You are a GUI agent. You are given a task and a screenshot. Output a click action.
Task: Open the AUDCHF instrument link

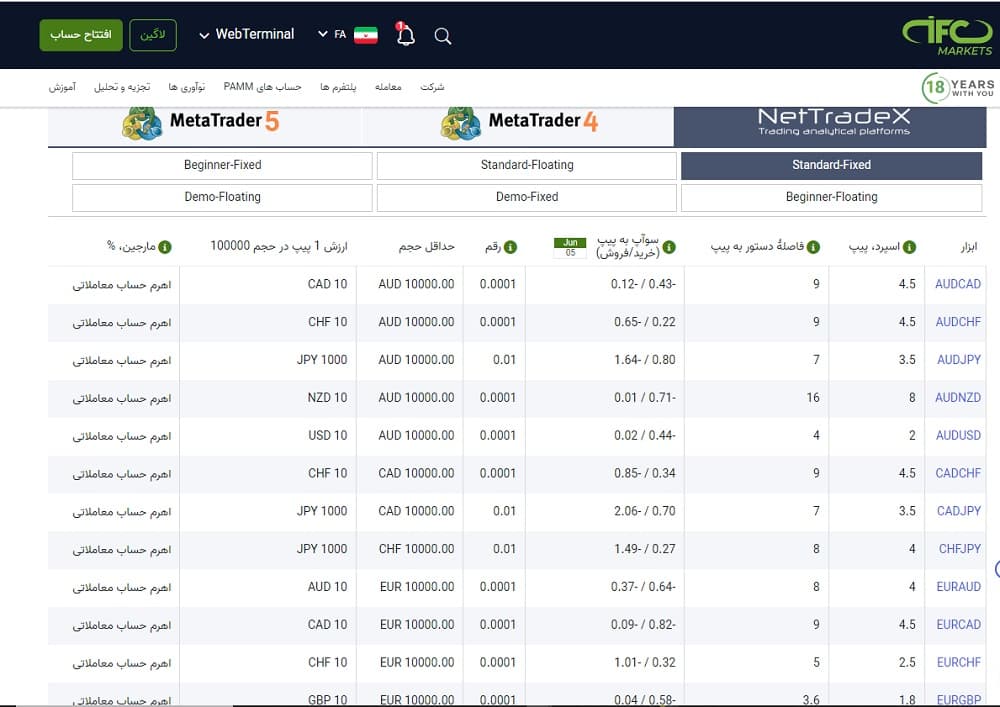pos(958,322)
